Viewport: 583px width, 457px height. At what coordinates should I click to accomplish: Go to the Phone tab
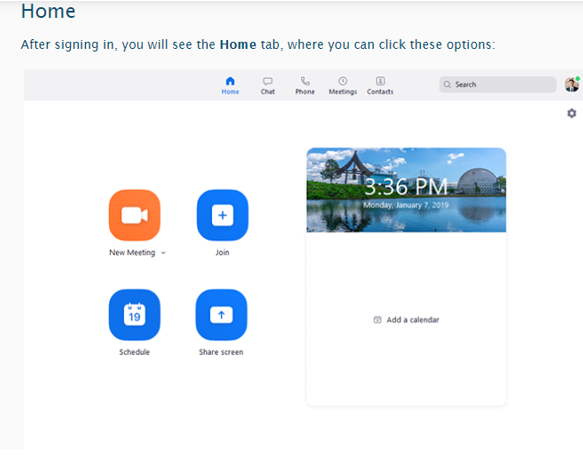pos(305,86)
